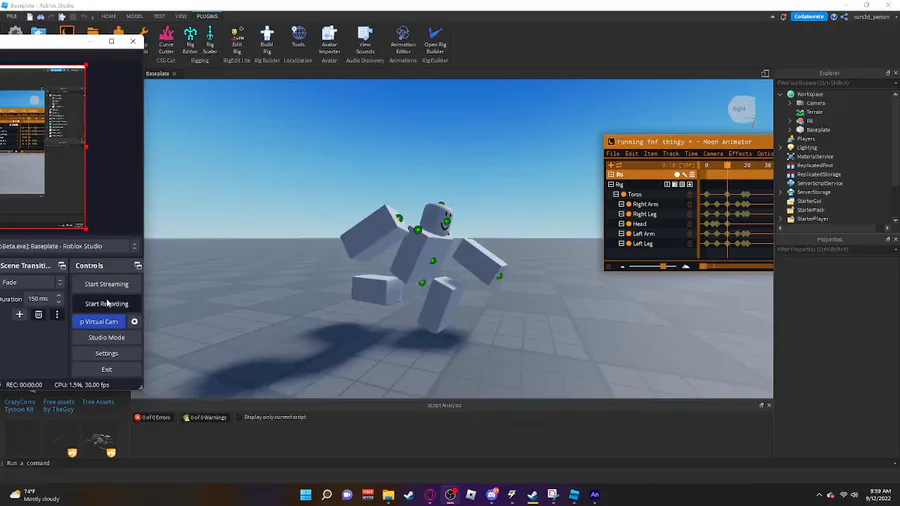This screenshot has width=900, height=506.
Task: Launch the Rig Editor plugin
Action: click(190, 40)
